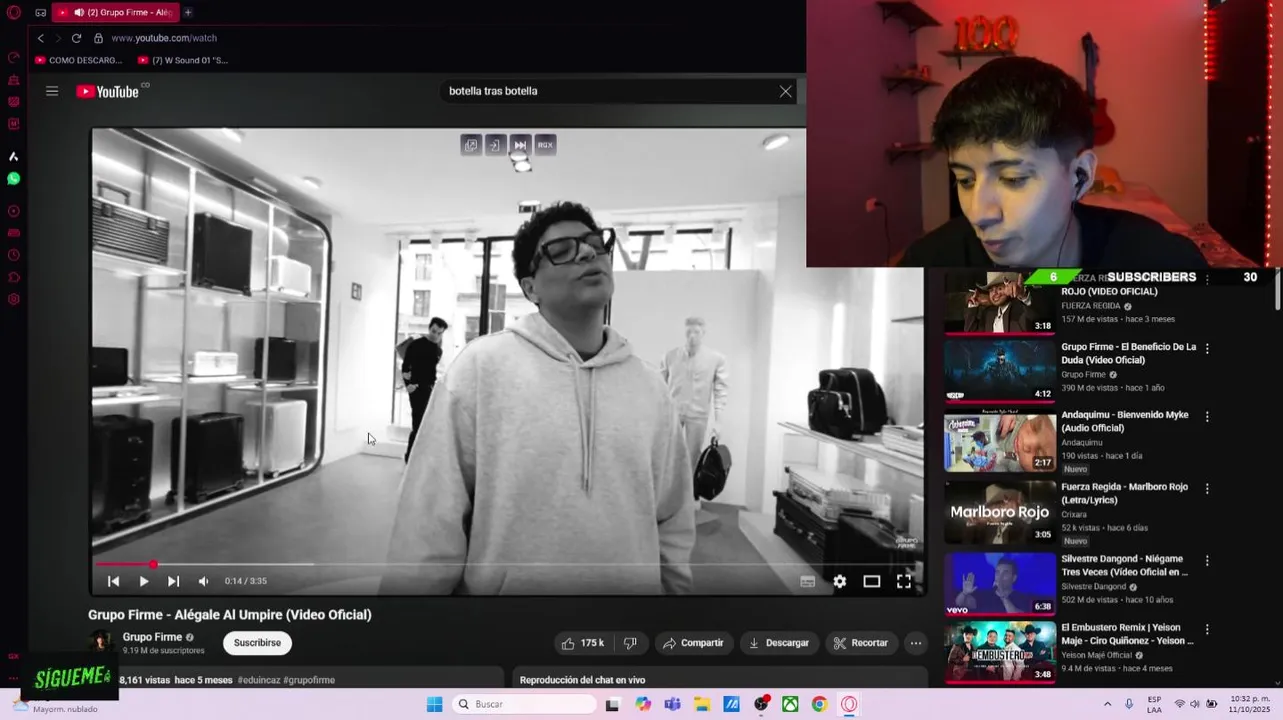Click the skip-forward overlay icon atop video
The width and height of the screenshot is (1283, 720).
pos(520,145)
